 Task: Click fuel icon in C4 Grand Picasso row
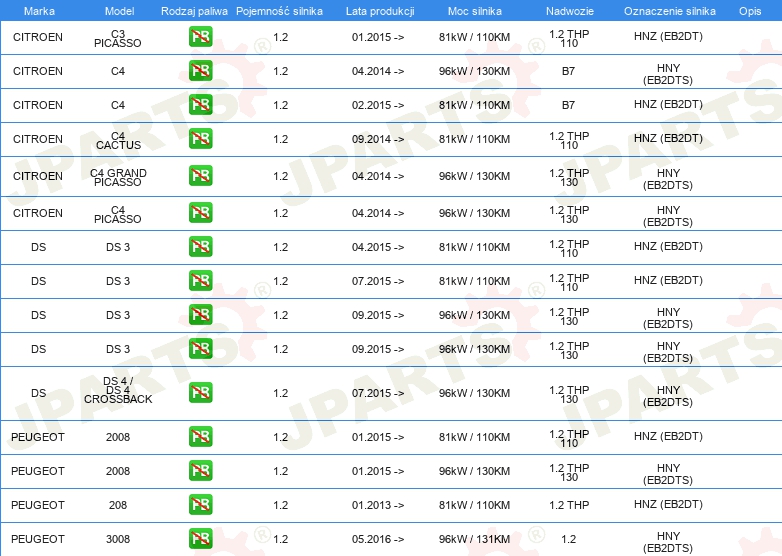point(200,176)
